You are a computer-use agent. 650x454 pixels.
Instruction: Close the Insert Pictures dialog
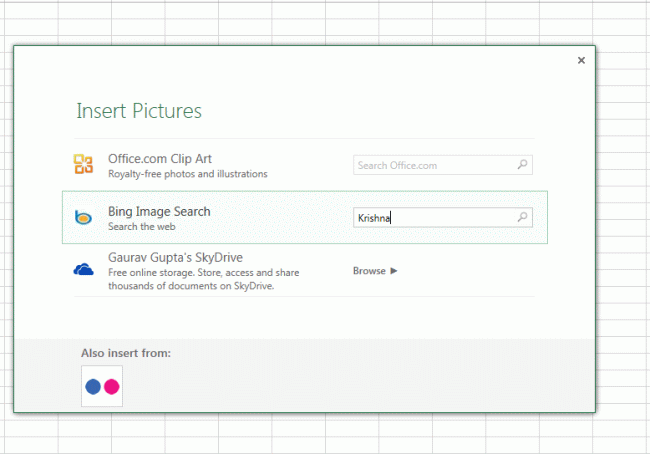click(581, 61)
